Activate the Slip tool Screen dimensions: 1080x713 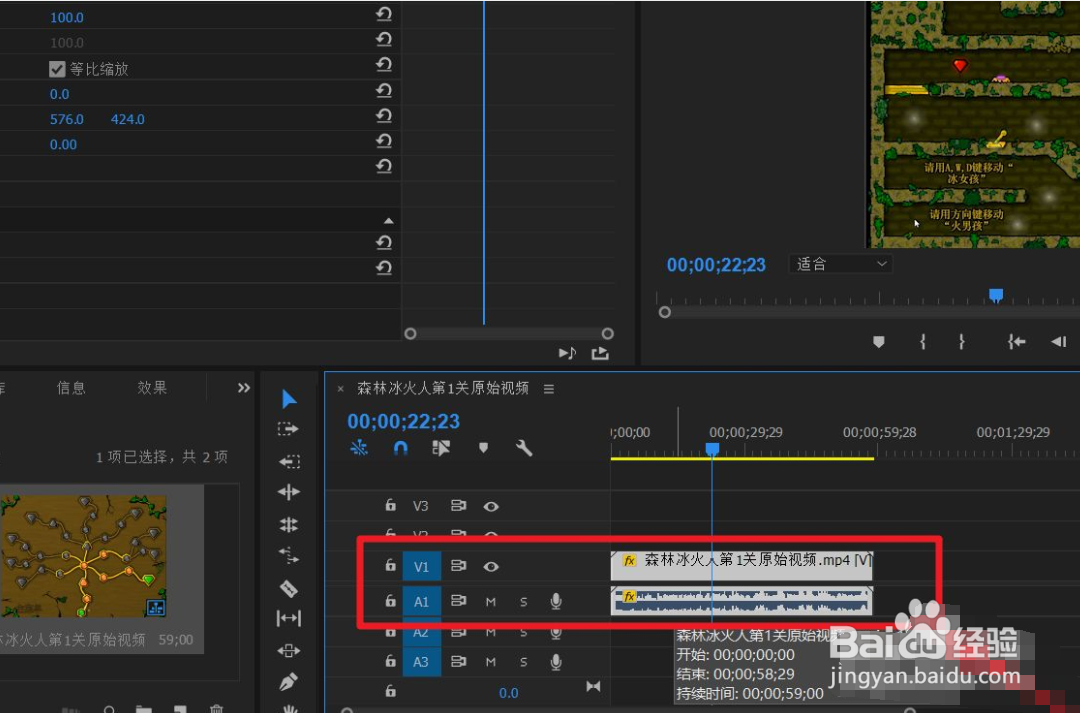tap(289, 619)
